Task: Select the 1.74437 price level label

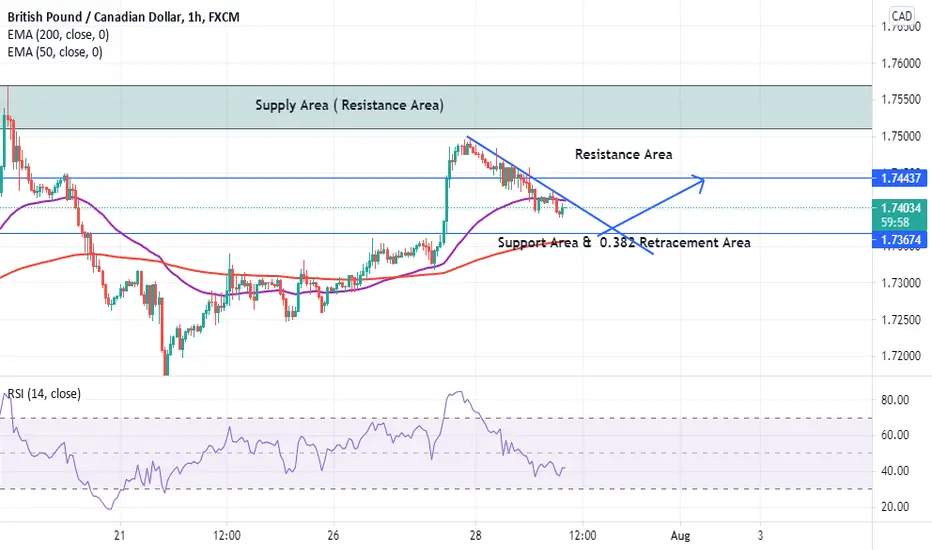Action: tap(900, 178)
